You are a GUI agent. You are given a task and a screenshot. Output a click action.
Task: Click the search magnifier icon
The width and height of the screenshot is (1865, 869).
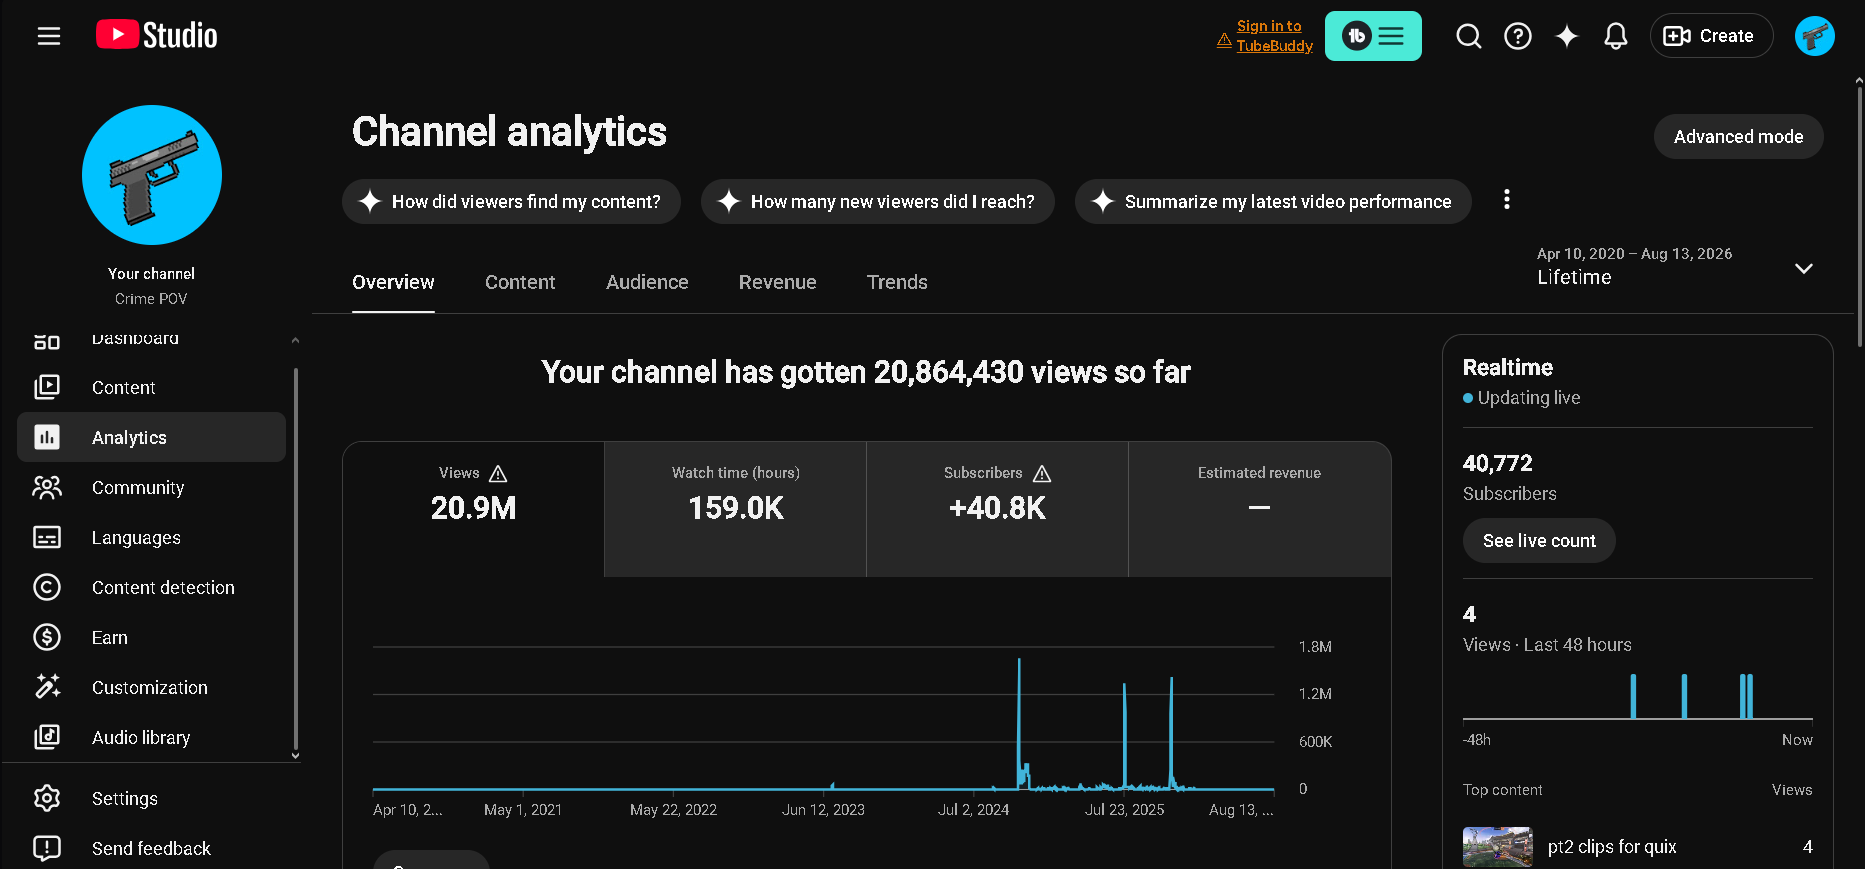[1468, 36]
